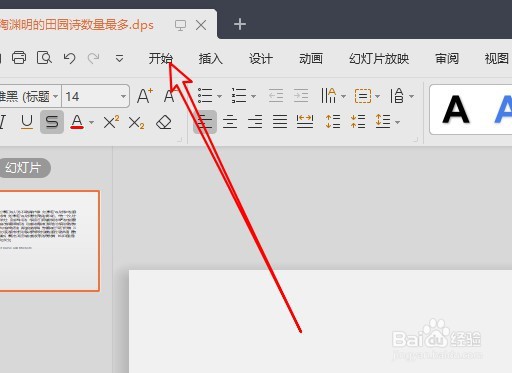Close the .dps document tab

201,25
